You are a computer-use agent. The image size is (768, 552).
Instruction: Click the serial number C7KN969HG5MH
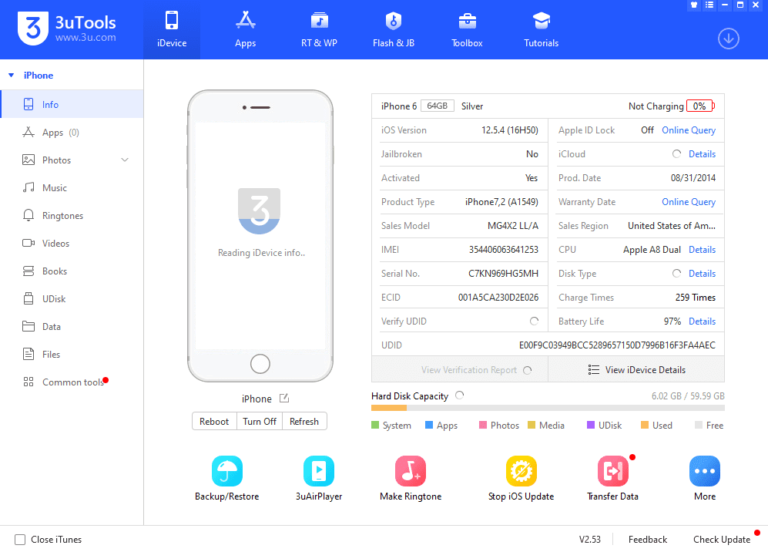tap(503, 273)
